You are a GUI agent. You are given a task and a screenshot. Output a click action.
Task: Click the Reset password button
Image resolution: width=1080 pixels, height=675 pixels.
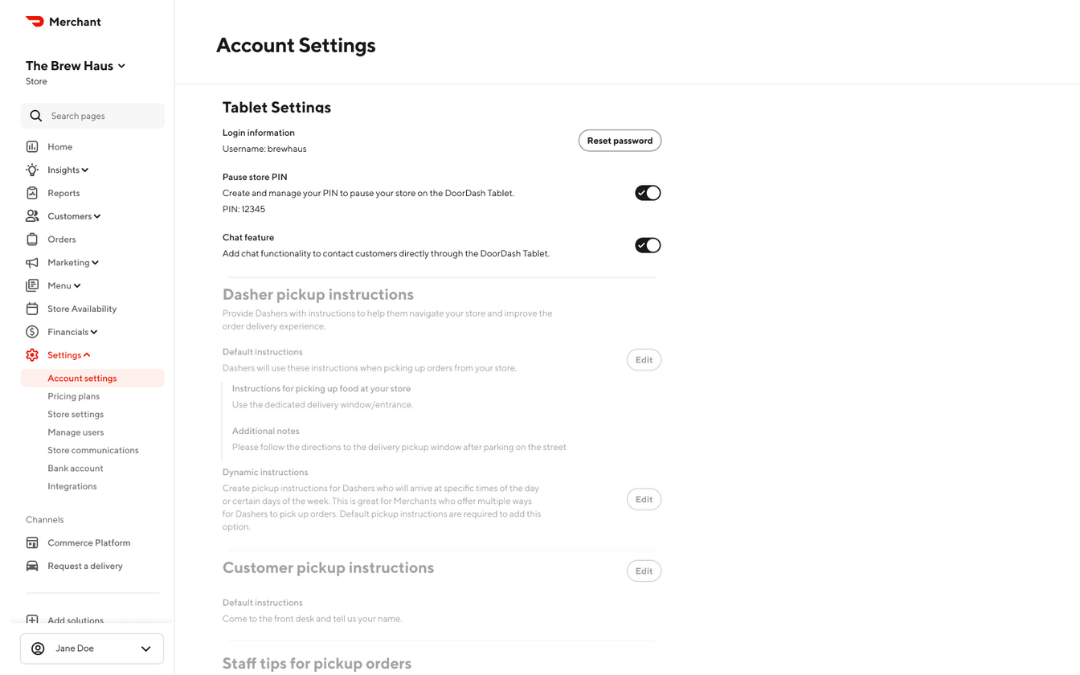click(619, 140)
